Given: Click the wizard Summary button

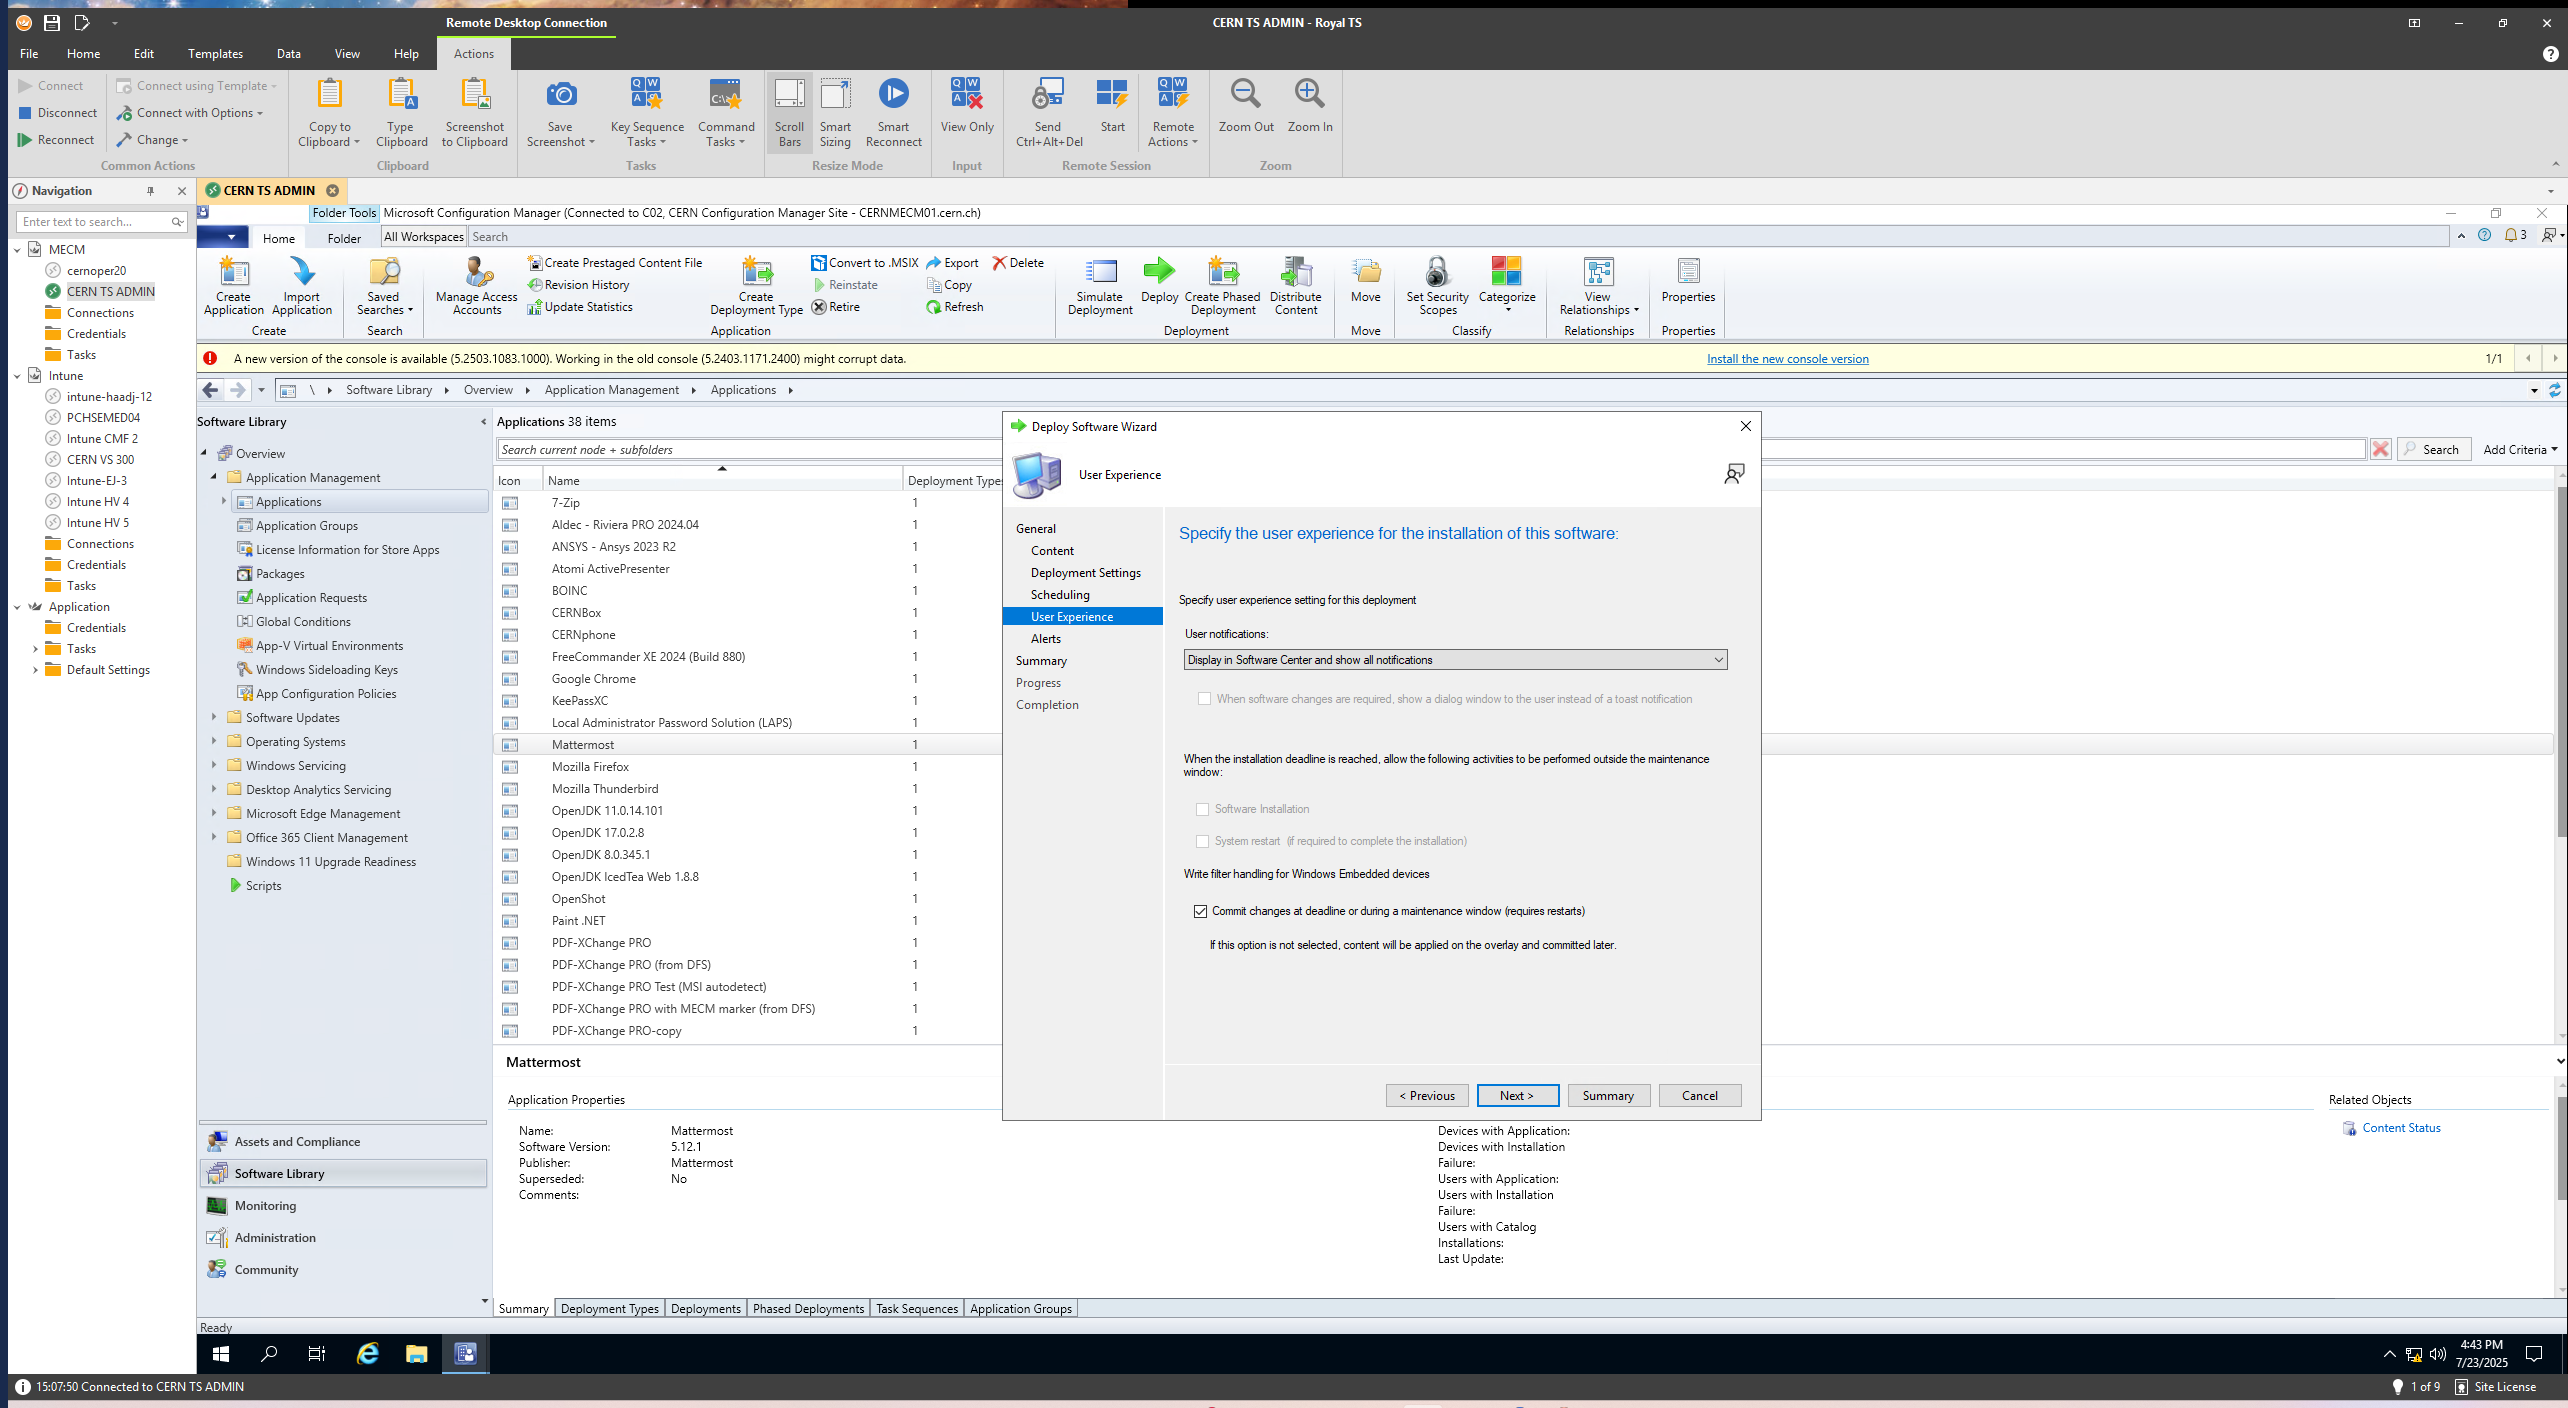Looking at the screenshot, I should (x=1608, y=1096).
